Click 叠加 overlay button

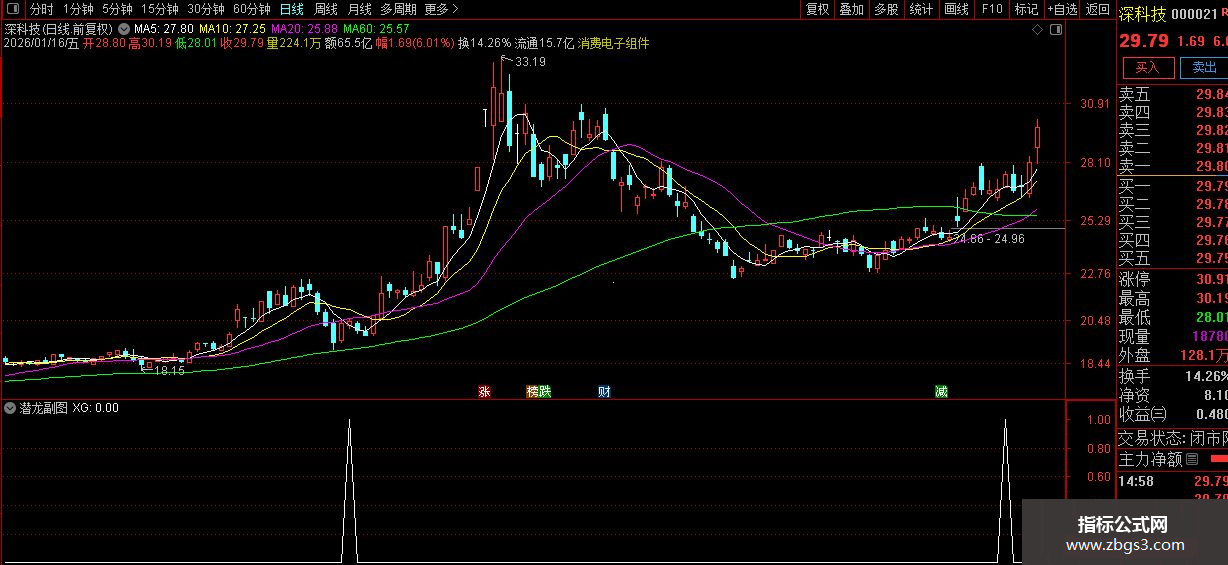click(x=852, y=9)
